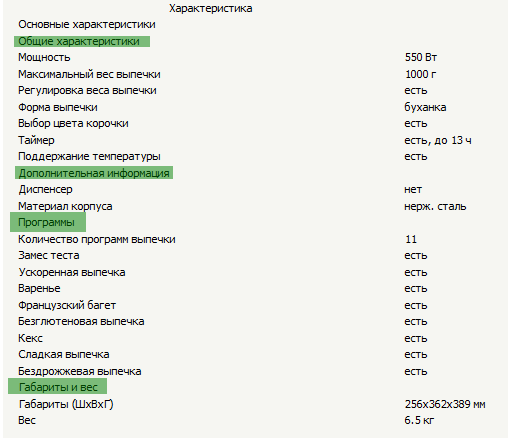Select the 6.5 кг weight value
This screenshot has width=508, height=438.
419,420
